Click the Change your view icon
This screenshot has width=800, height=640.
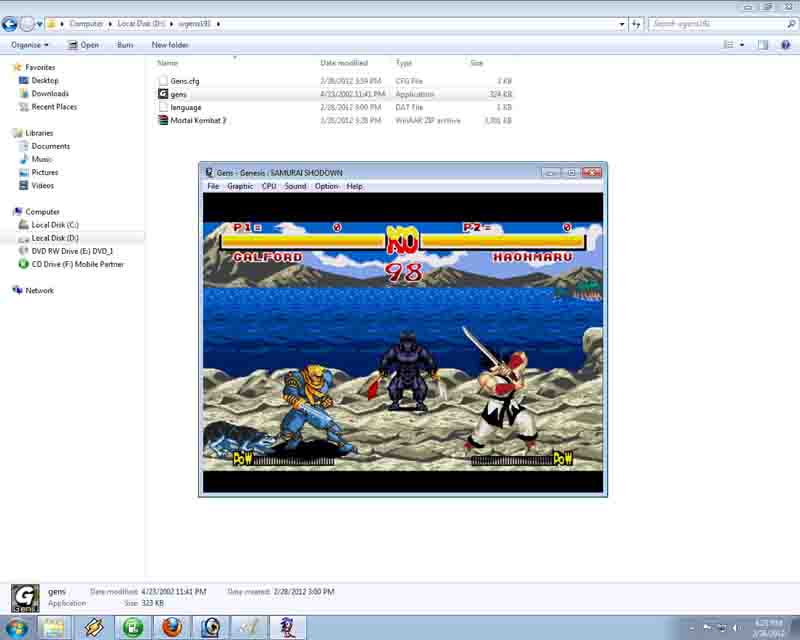[x=729, y=45]
